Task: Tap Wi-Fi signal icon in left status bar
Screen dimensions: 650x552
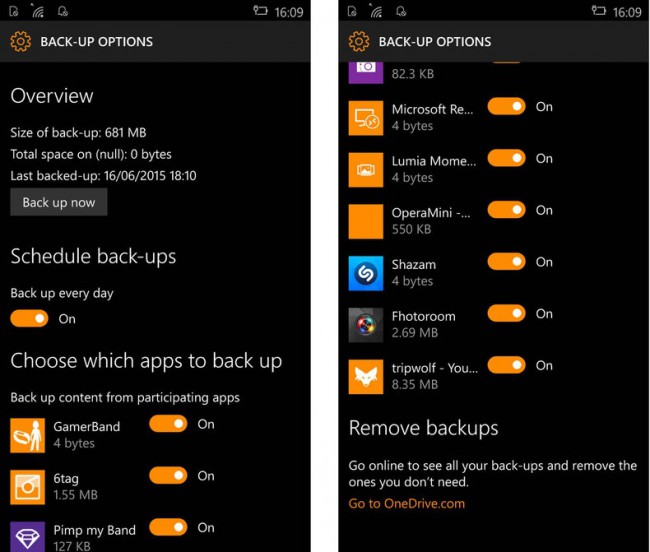Action: (x=38, y=11)
